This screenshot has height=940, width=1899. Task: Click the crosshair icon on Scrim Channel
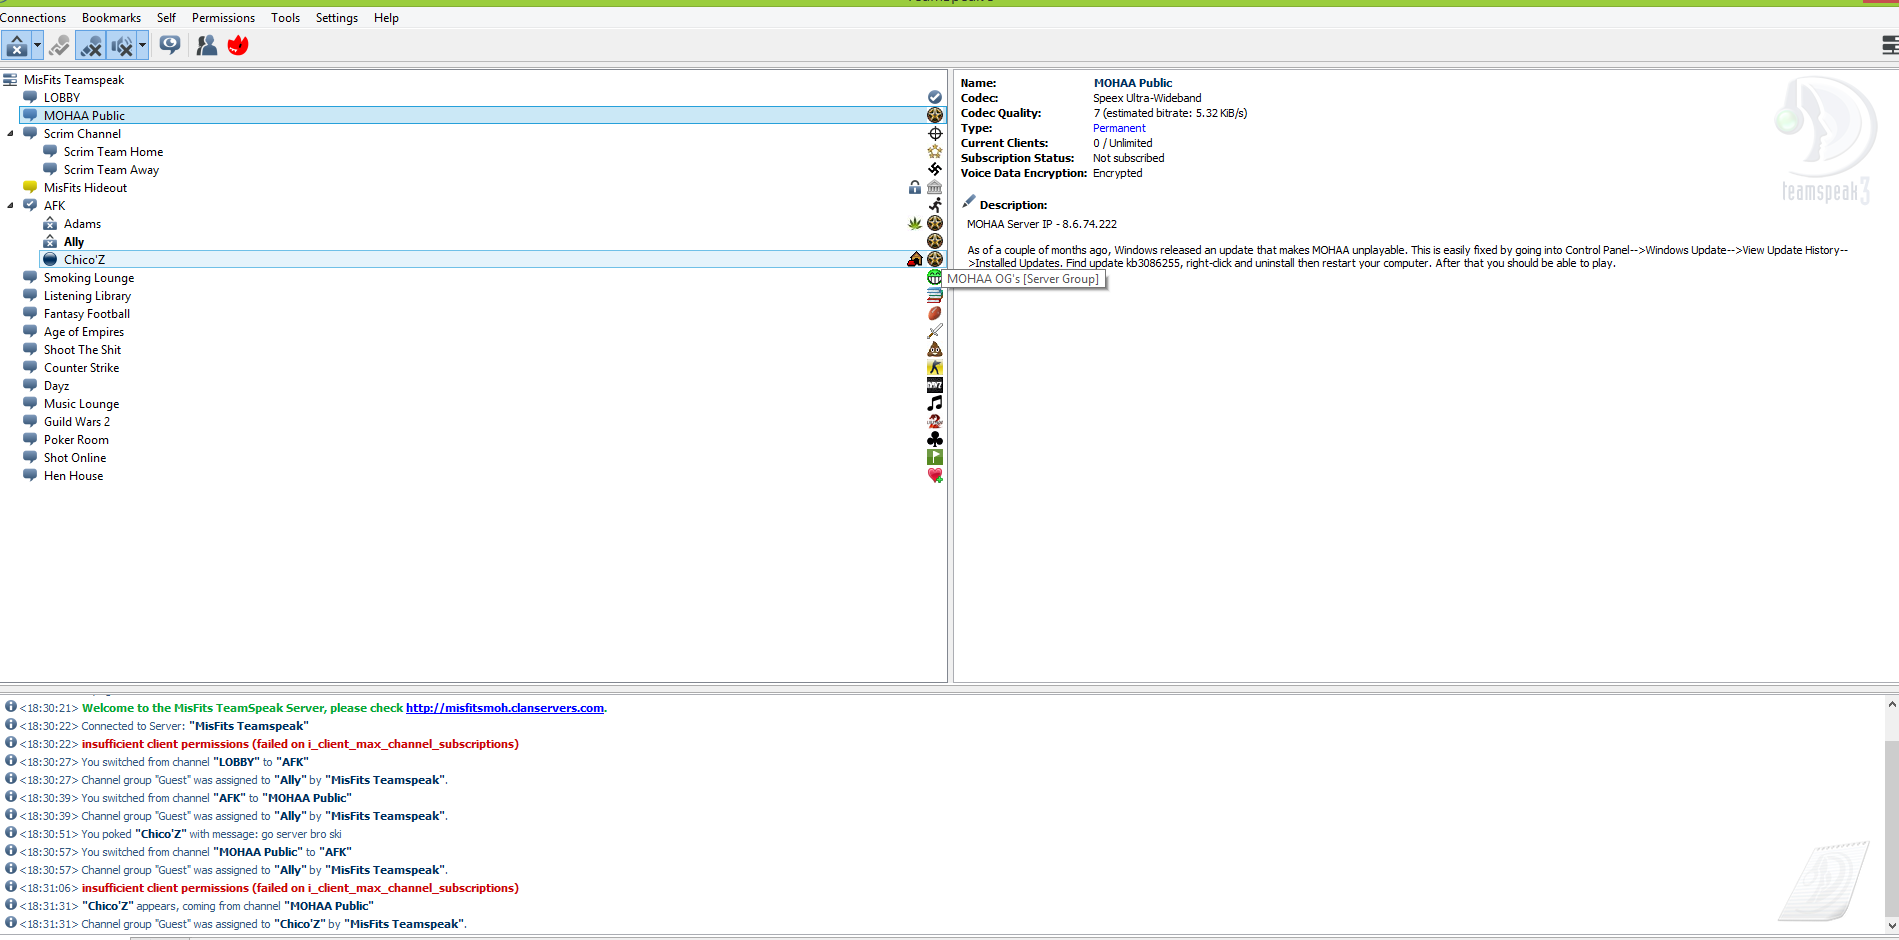(935, 134)
